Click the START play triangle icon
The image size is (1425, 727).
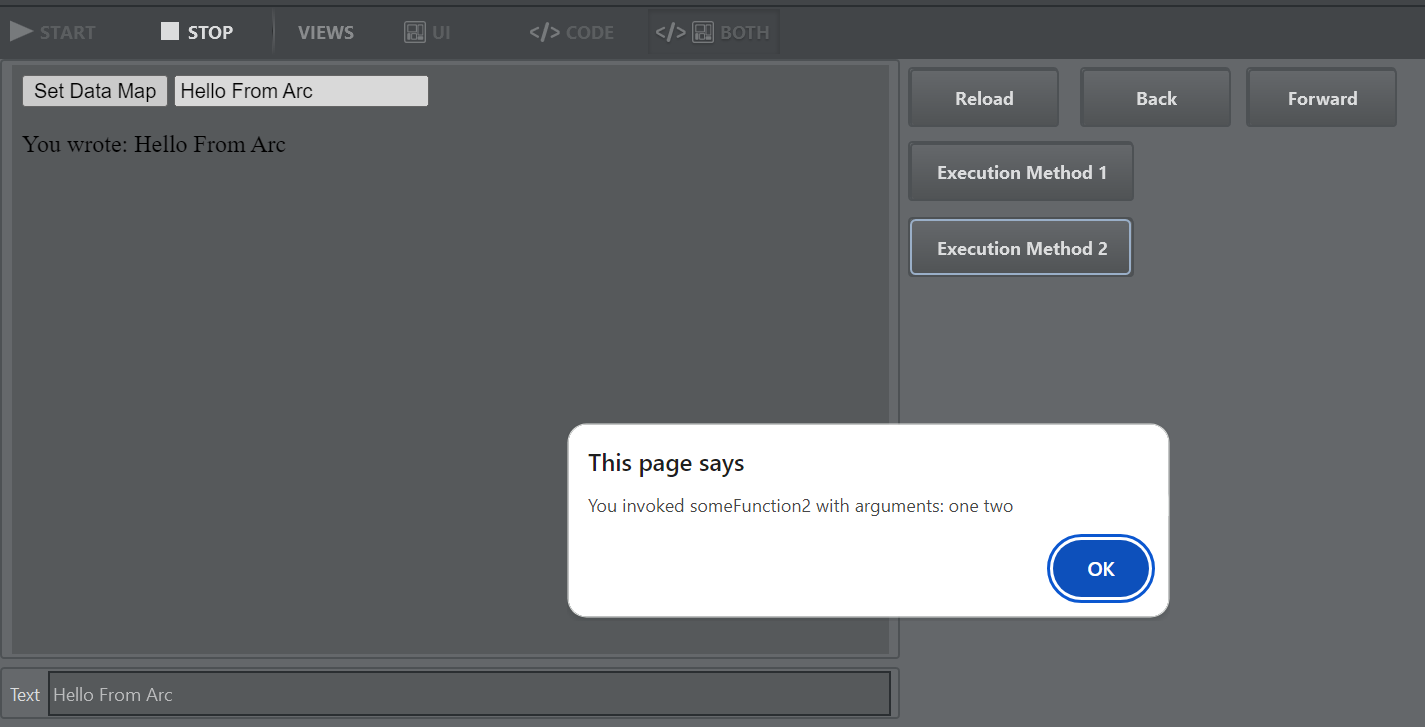pos(21,32)
